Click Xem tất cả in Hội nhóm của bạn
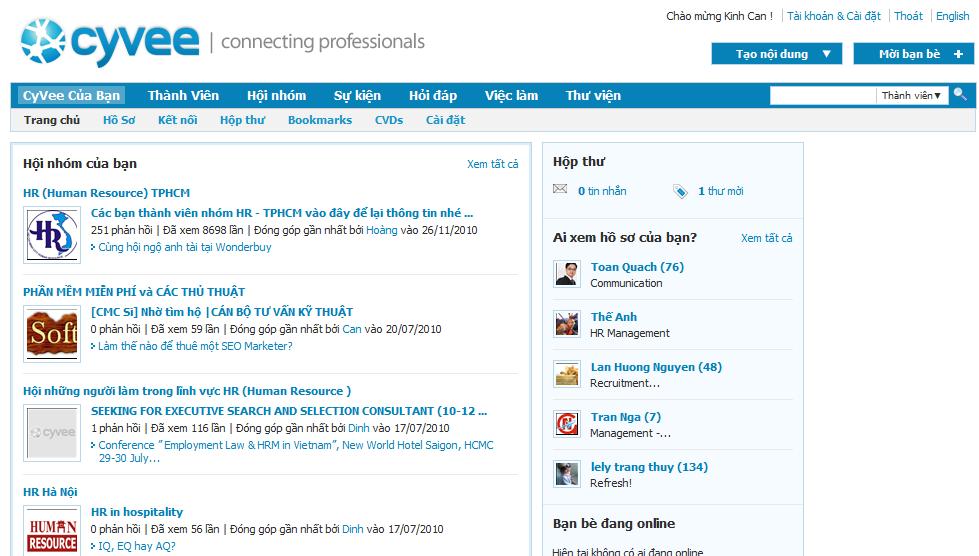Screen dimensions: 979x556 tap(492, 164)
